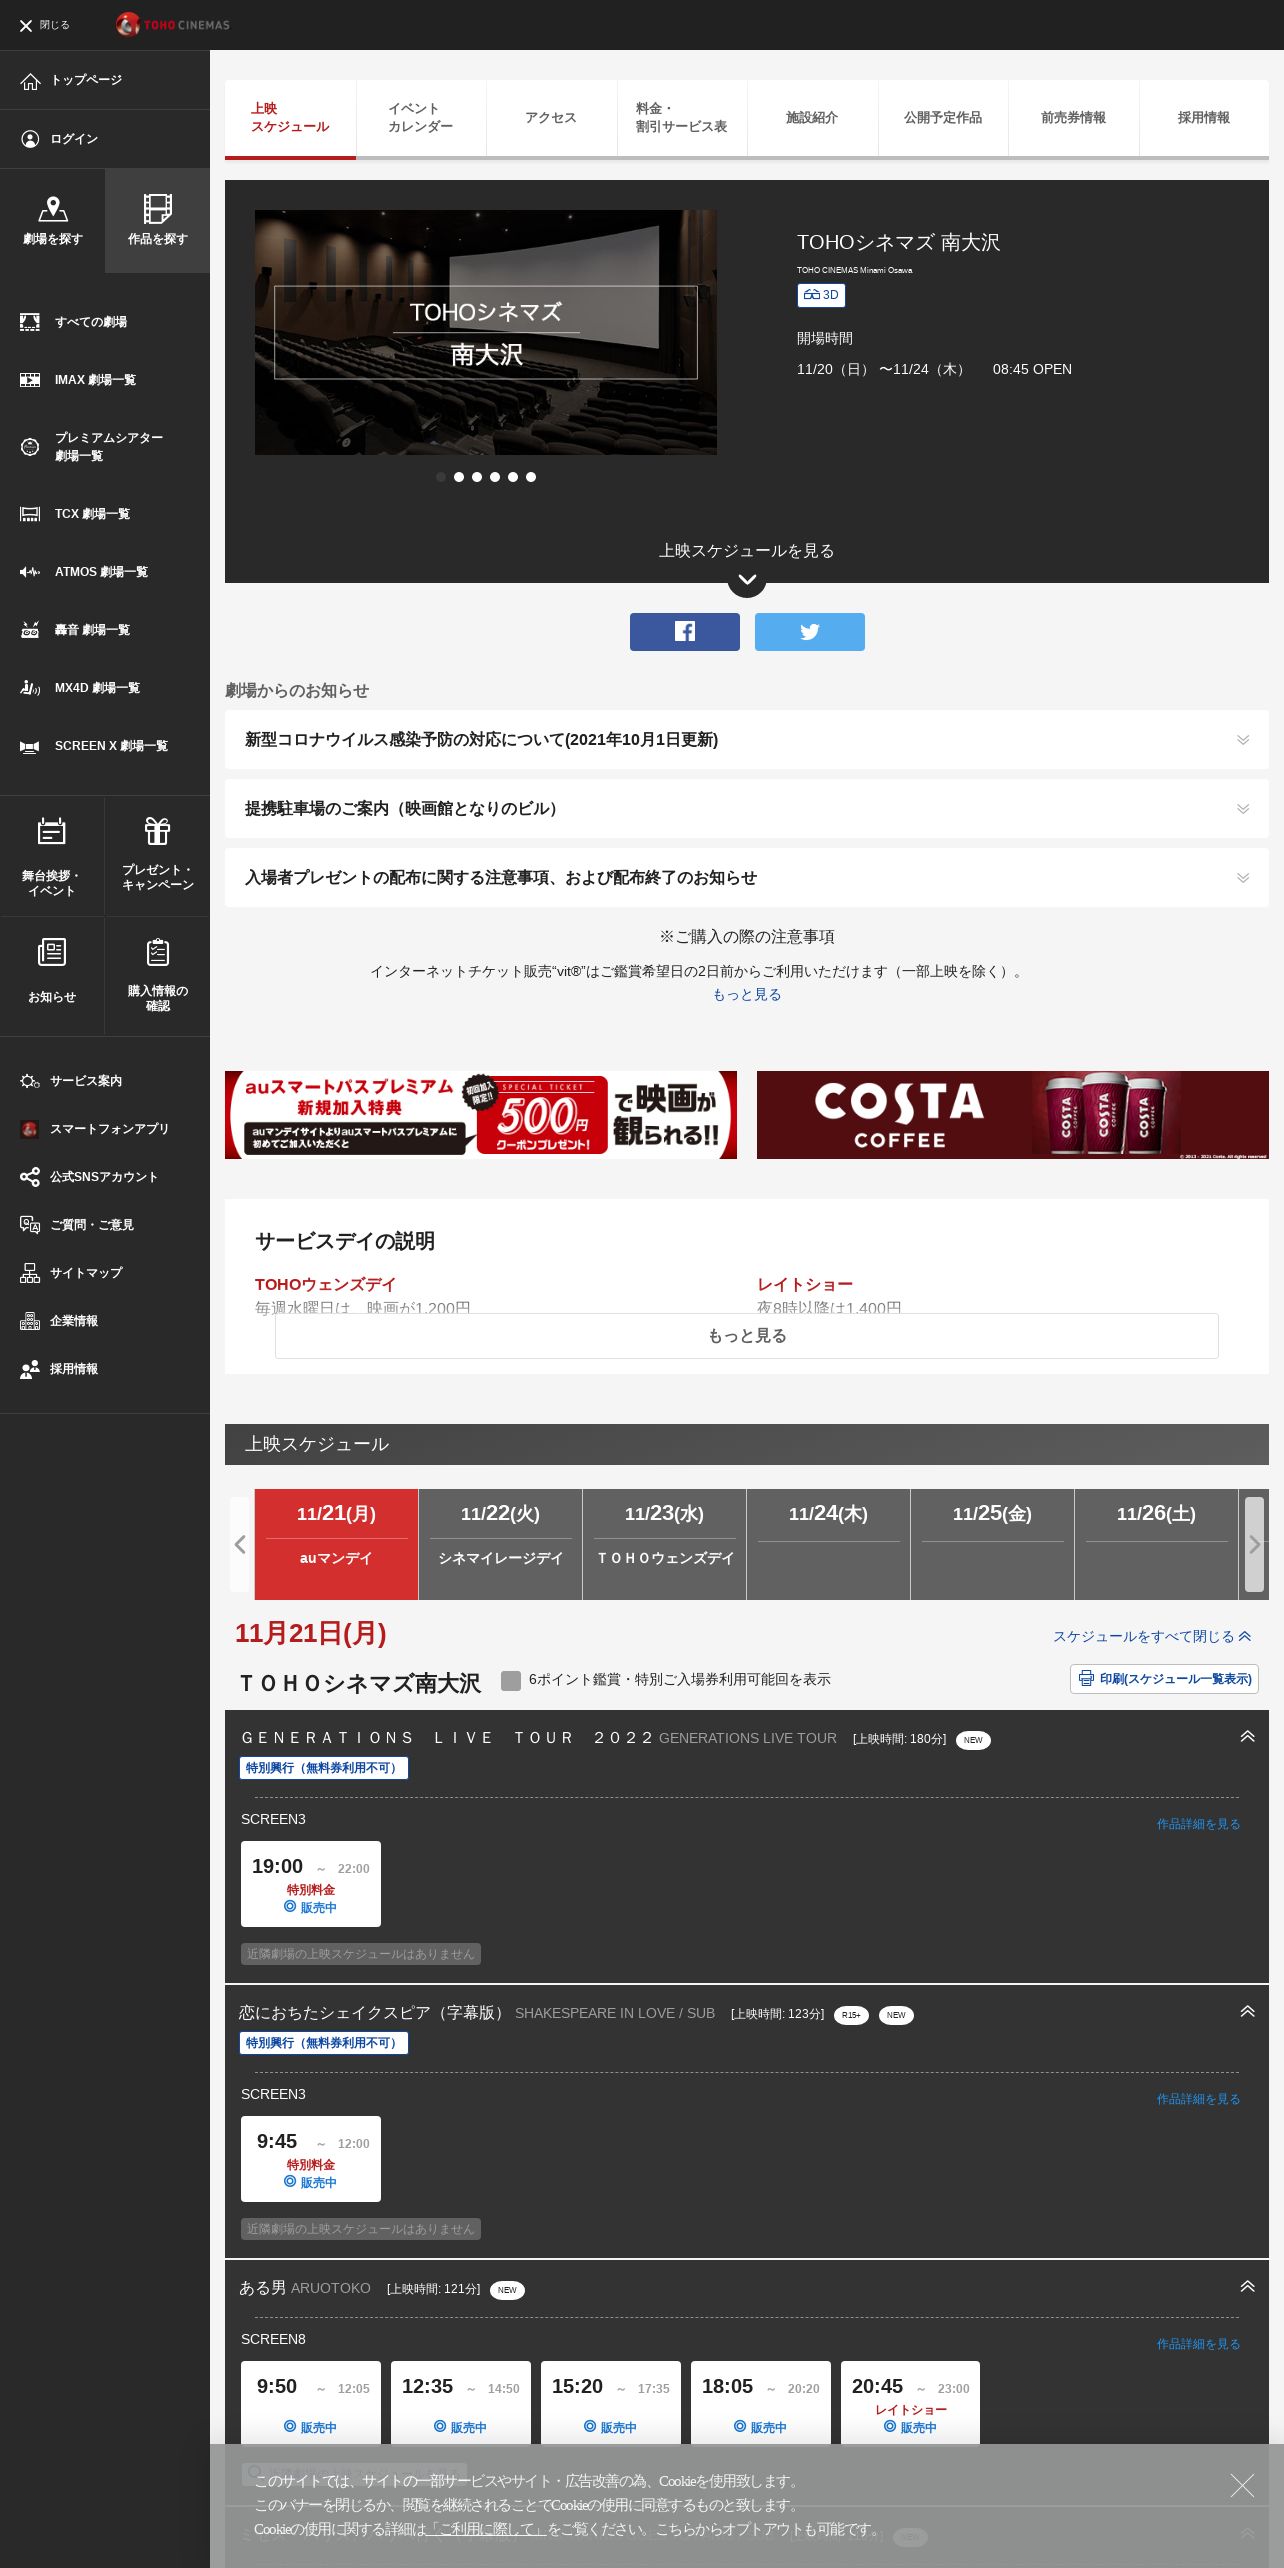Open the sitemap icon
Image resolution: width=1284 pixels, height=2568 pixels.
30,1273
